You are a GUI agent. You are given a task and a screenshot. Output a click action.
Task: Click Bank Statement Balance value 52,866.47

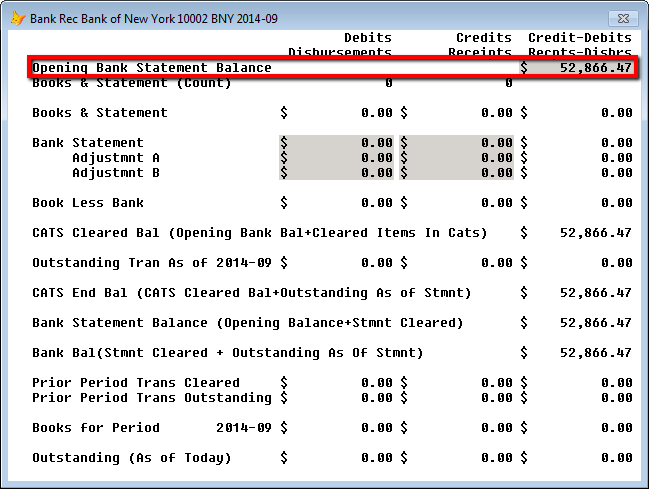(596, 323)
